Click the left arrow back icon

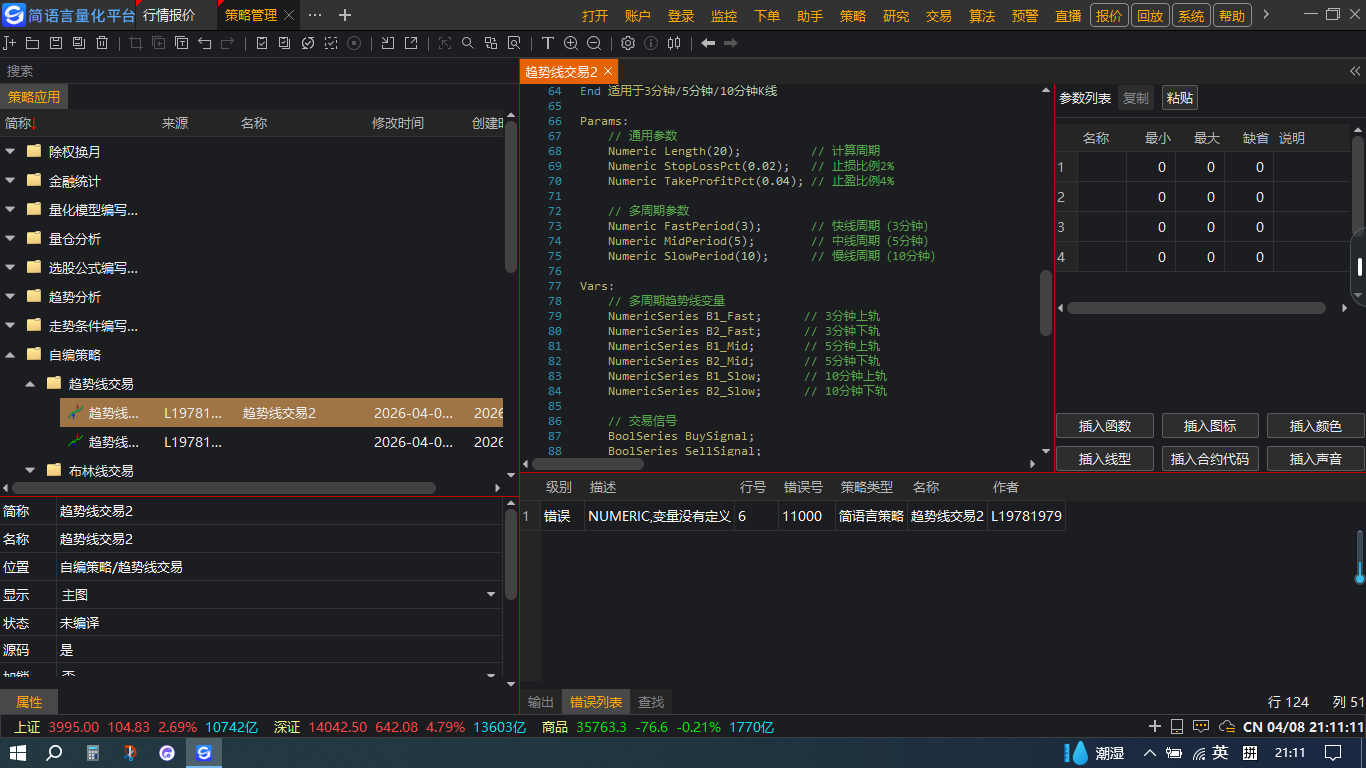pyautogui.click(x=708, y=43)
